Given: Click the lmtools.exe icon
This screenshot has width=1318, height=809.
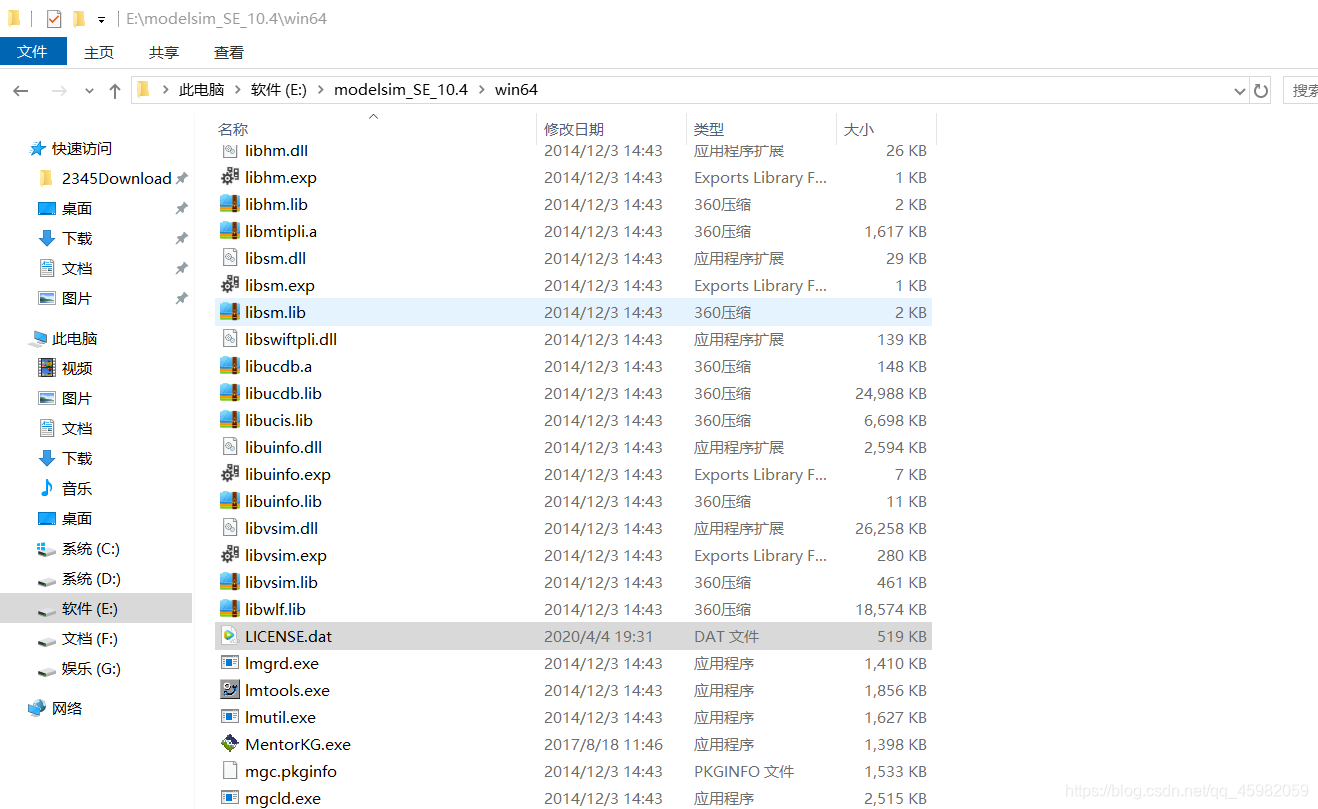Looking at the screenshot, I should 230,690.
